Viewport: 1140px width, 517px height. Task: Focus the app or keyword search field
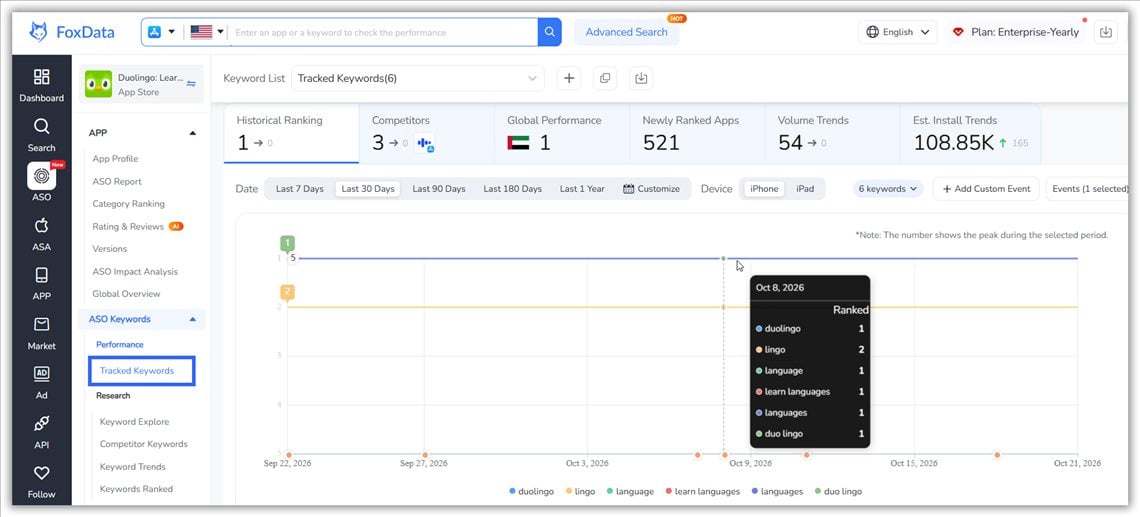pos(383,32)
